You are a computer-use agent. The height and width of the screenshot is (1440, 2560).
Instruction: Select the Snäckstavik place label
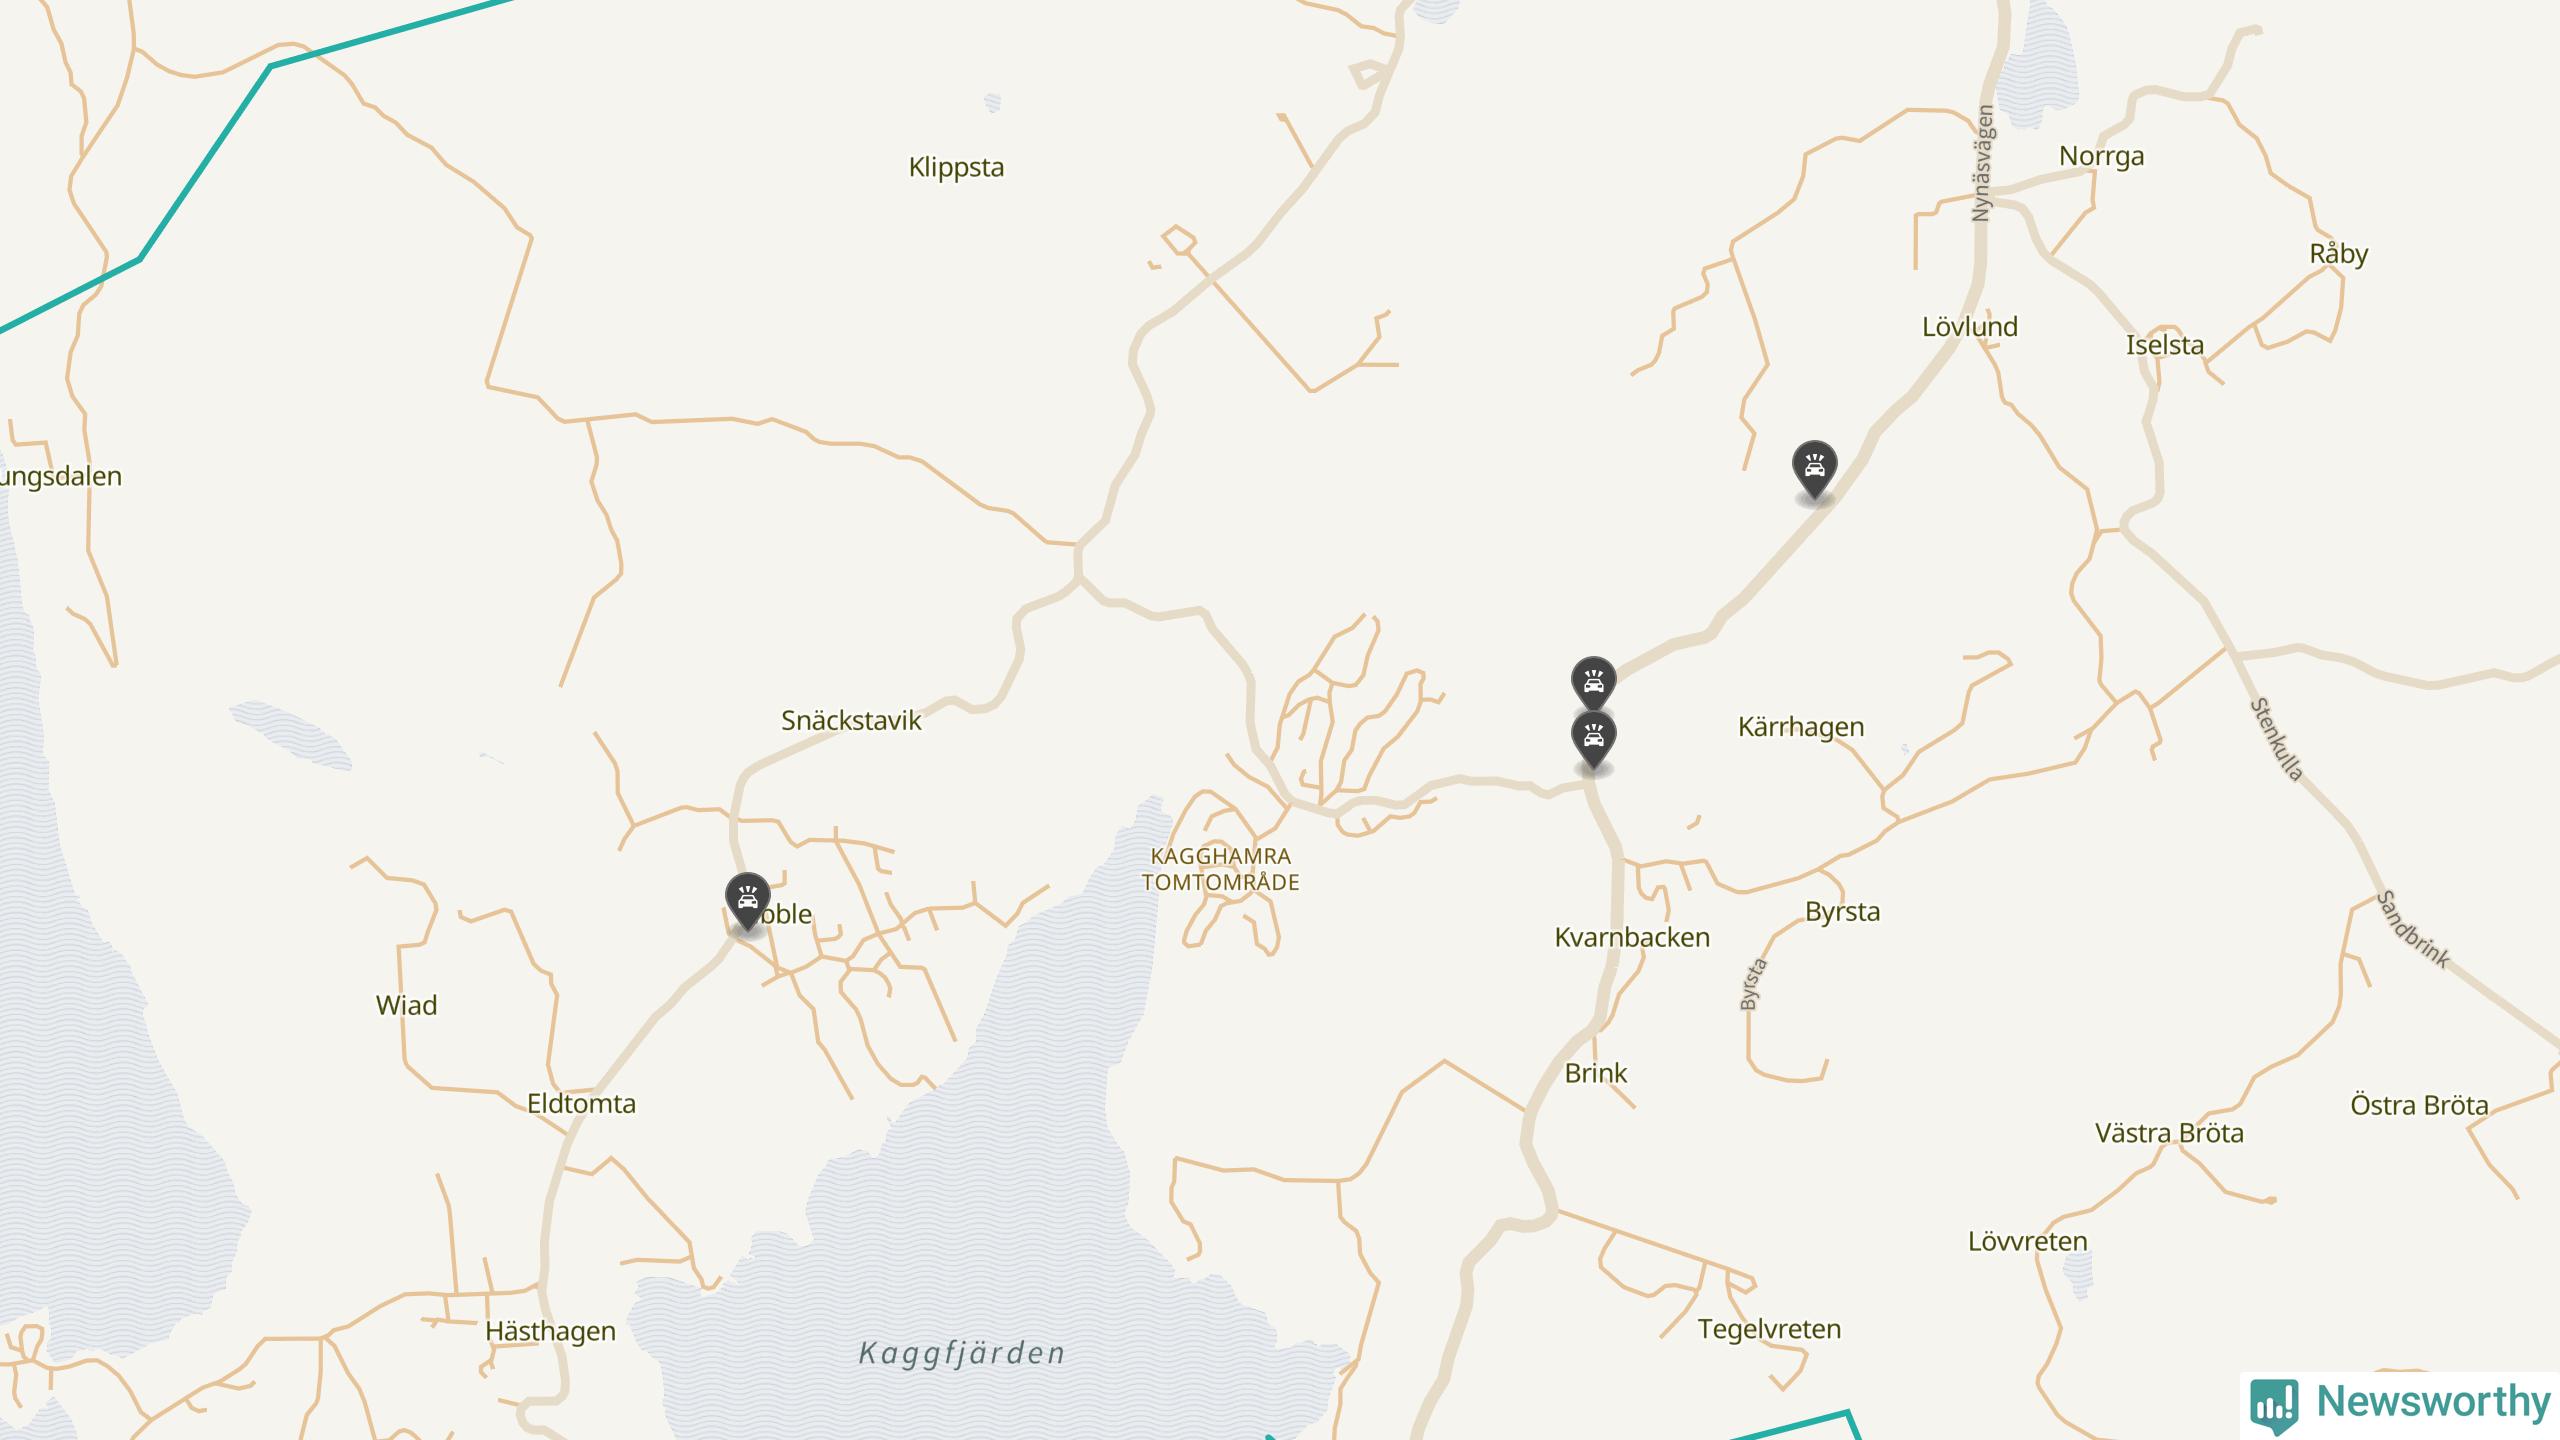click(851, 720)
